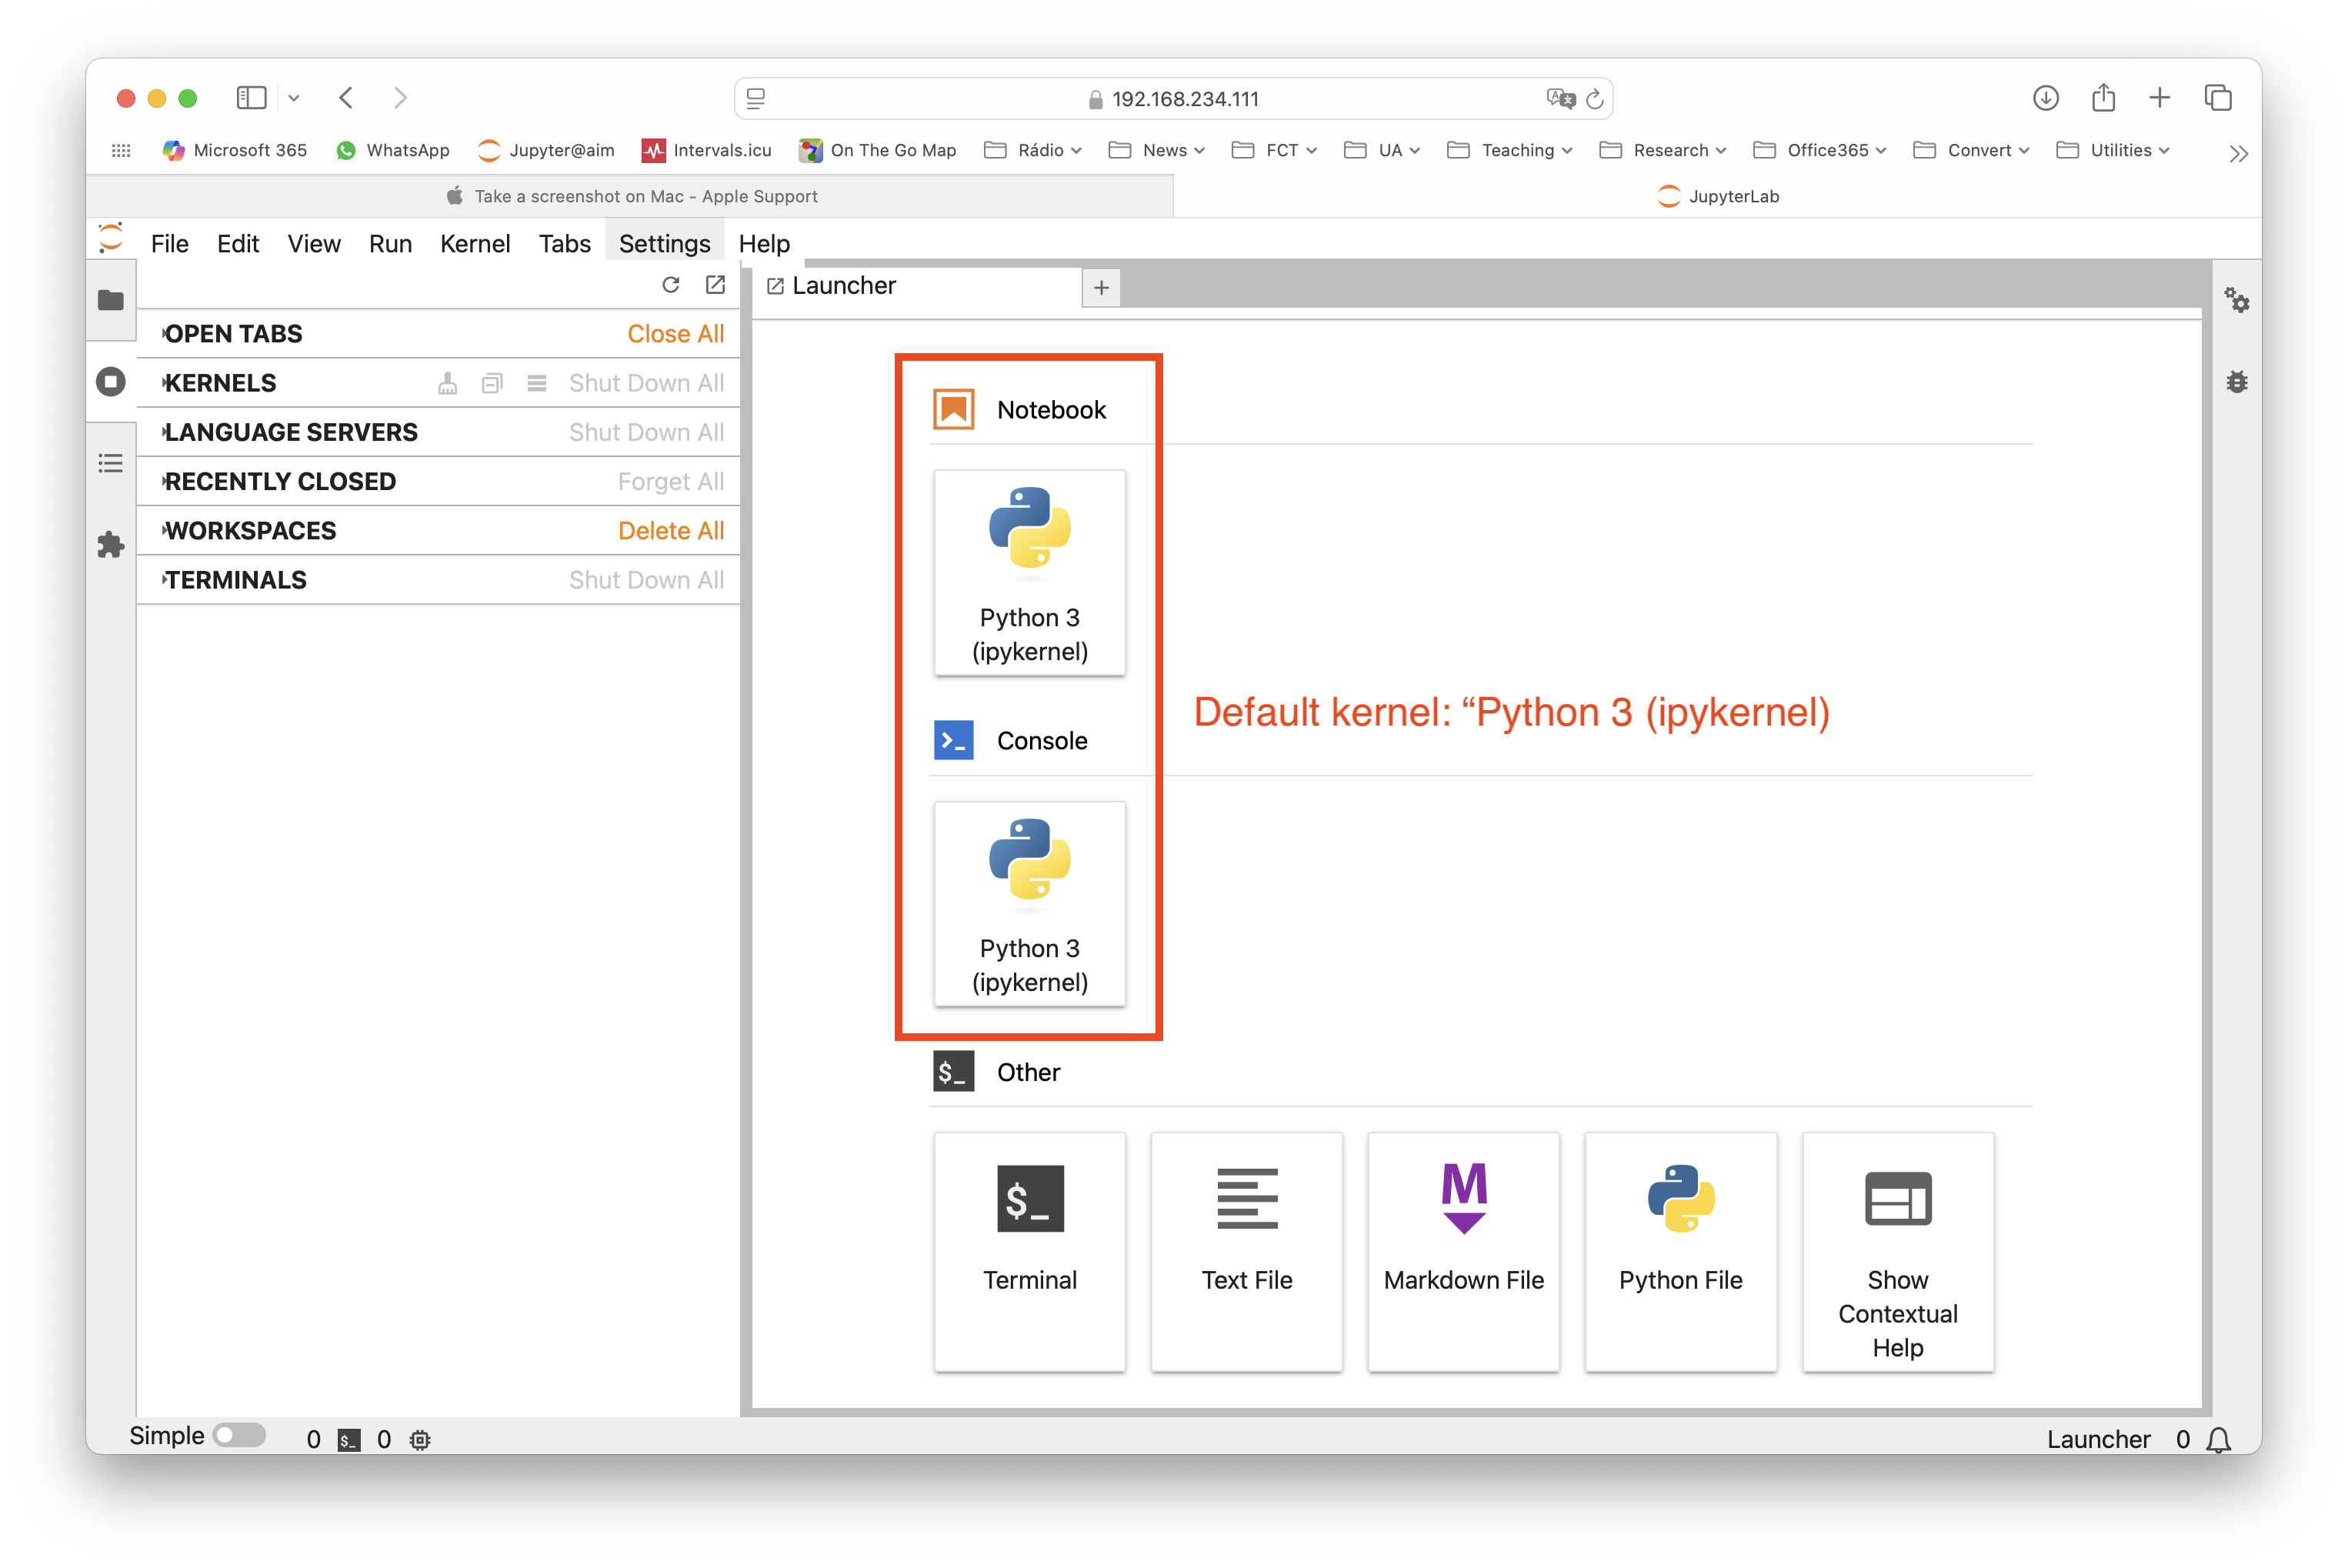Image resolution: width=2348 pixels, height=1568 pixels.
Task: Switch kernels to list view icon
Action: 537,383
